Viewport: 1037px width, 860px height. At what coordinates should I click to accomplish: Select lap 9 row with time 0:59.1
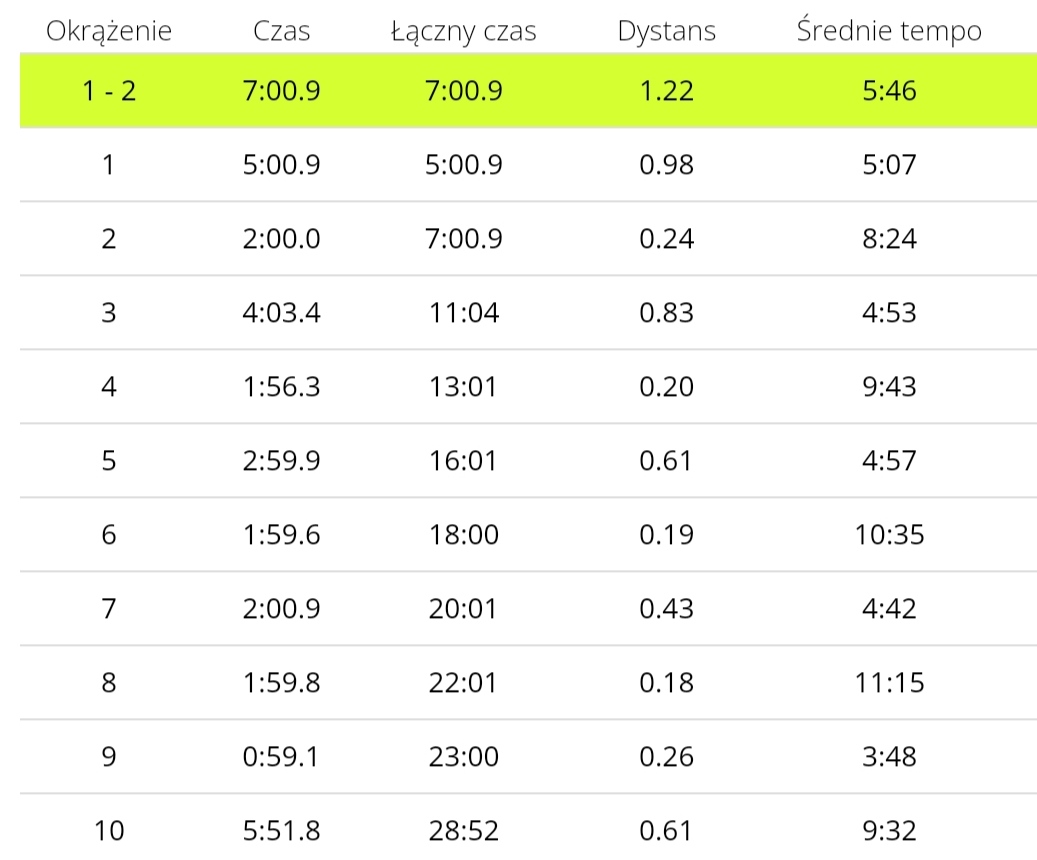528,757
